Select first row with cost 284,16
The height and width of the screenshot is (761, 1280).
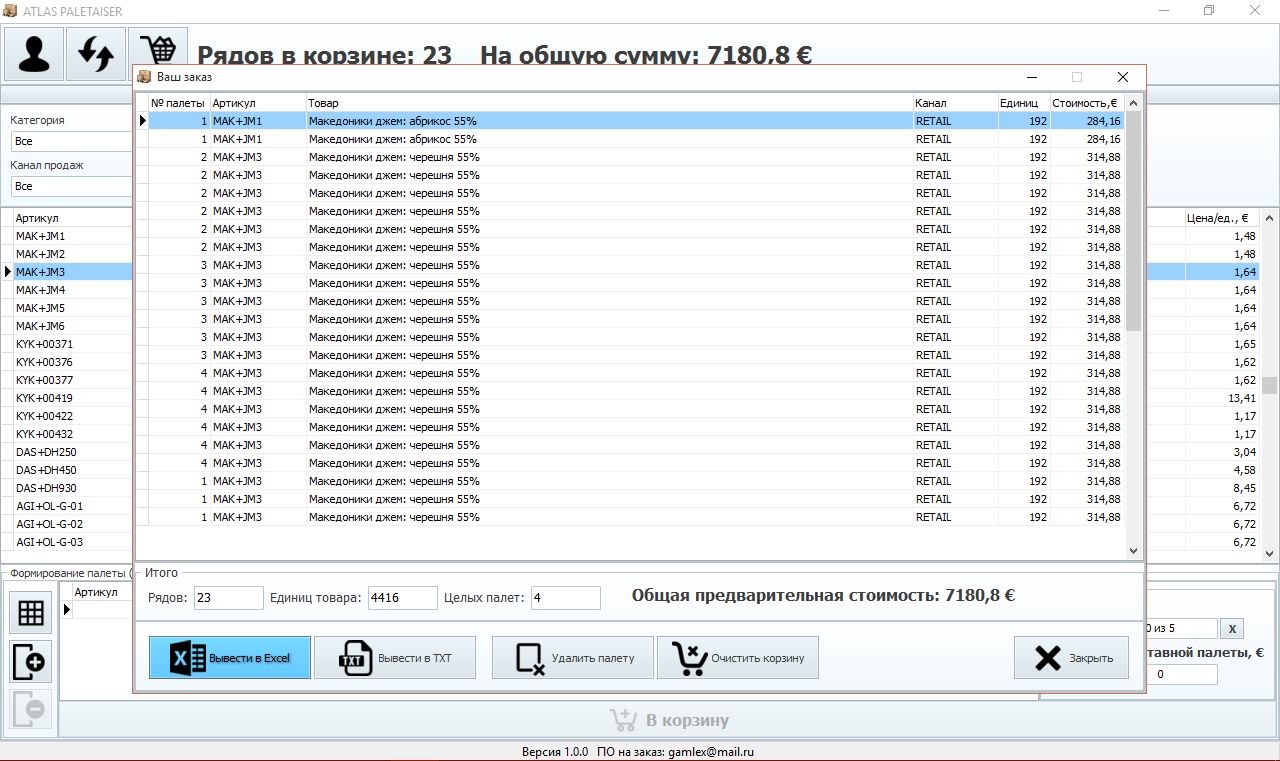tap(636, 121)
